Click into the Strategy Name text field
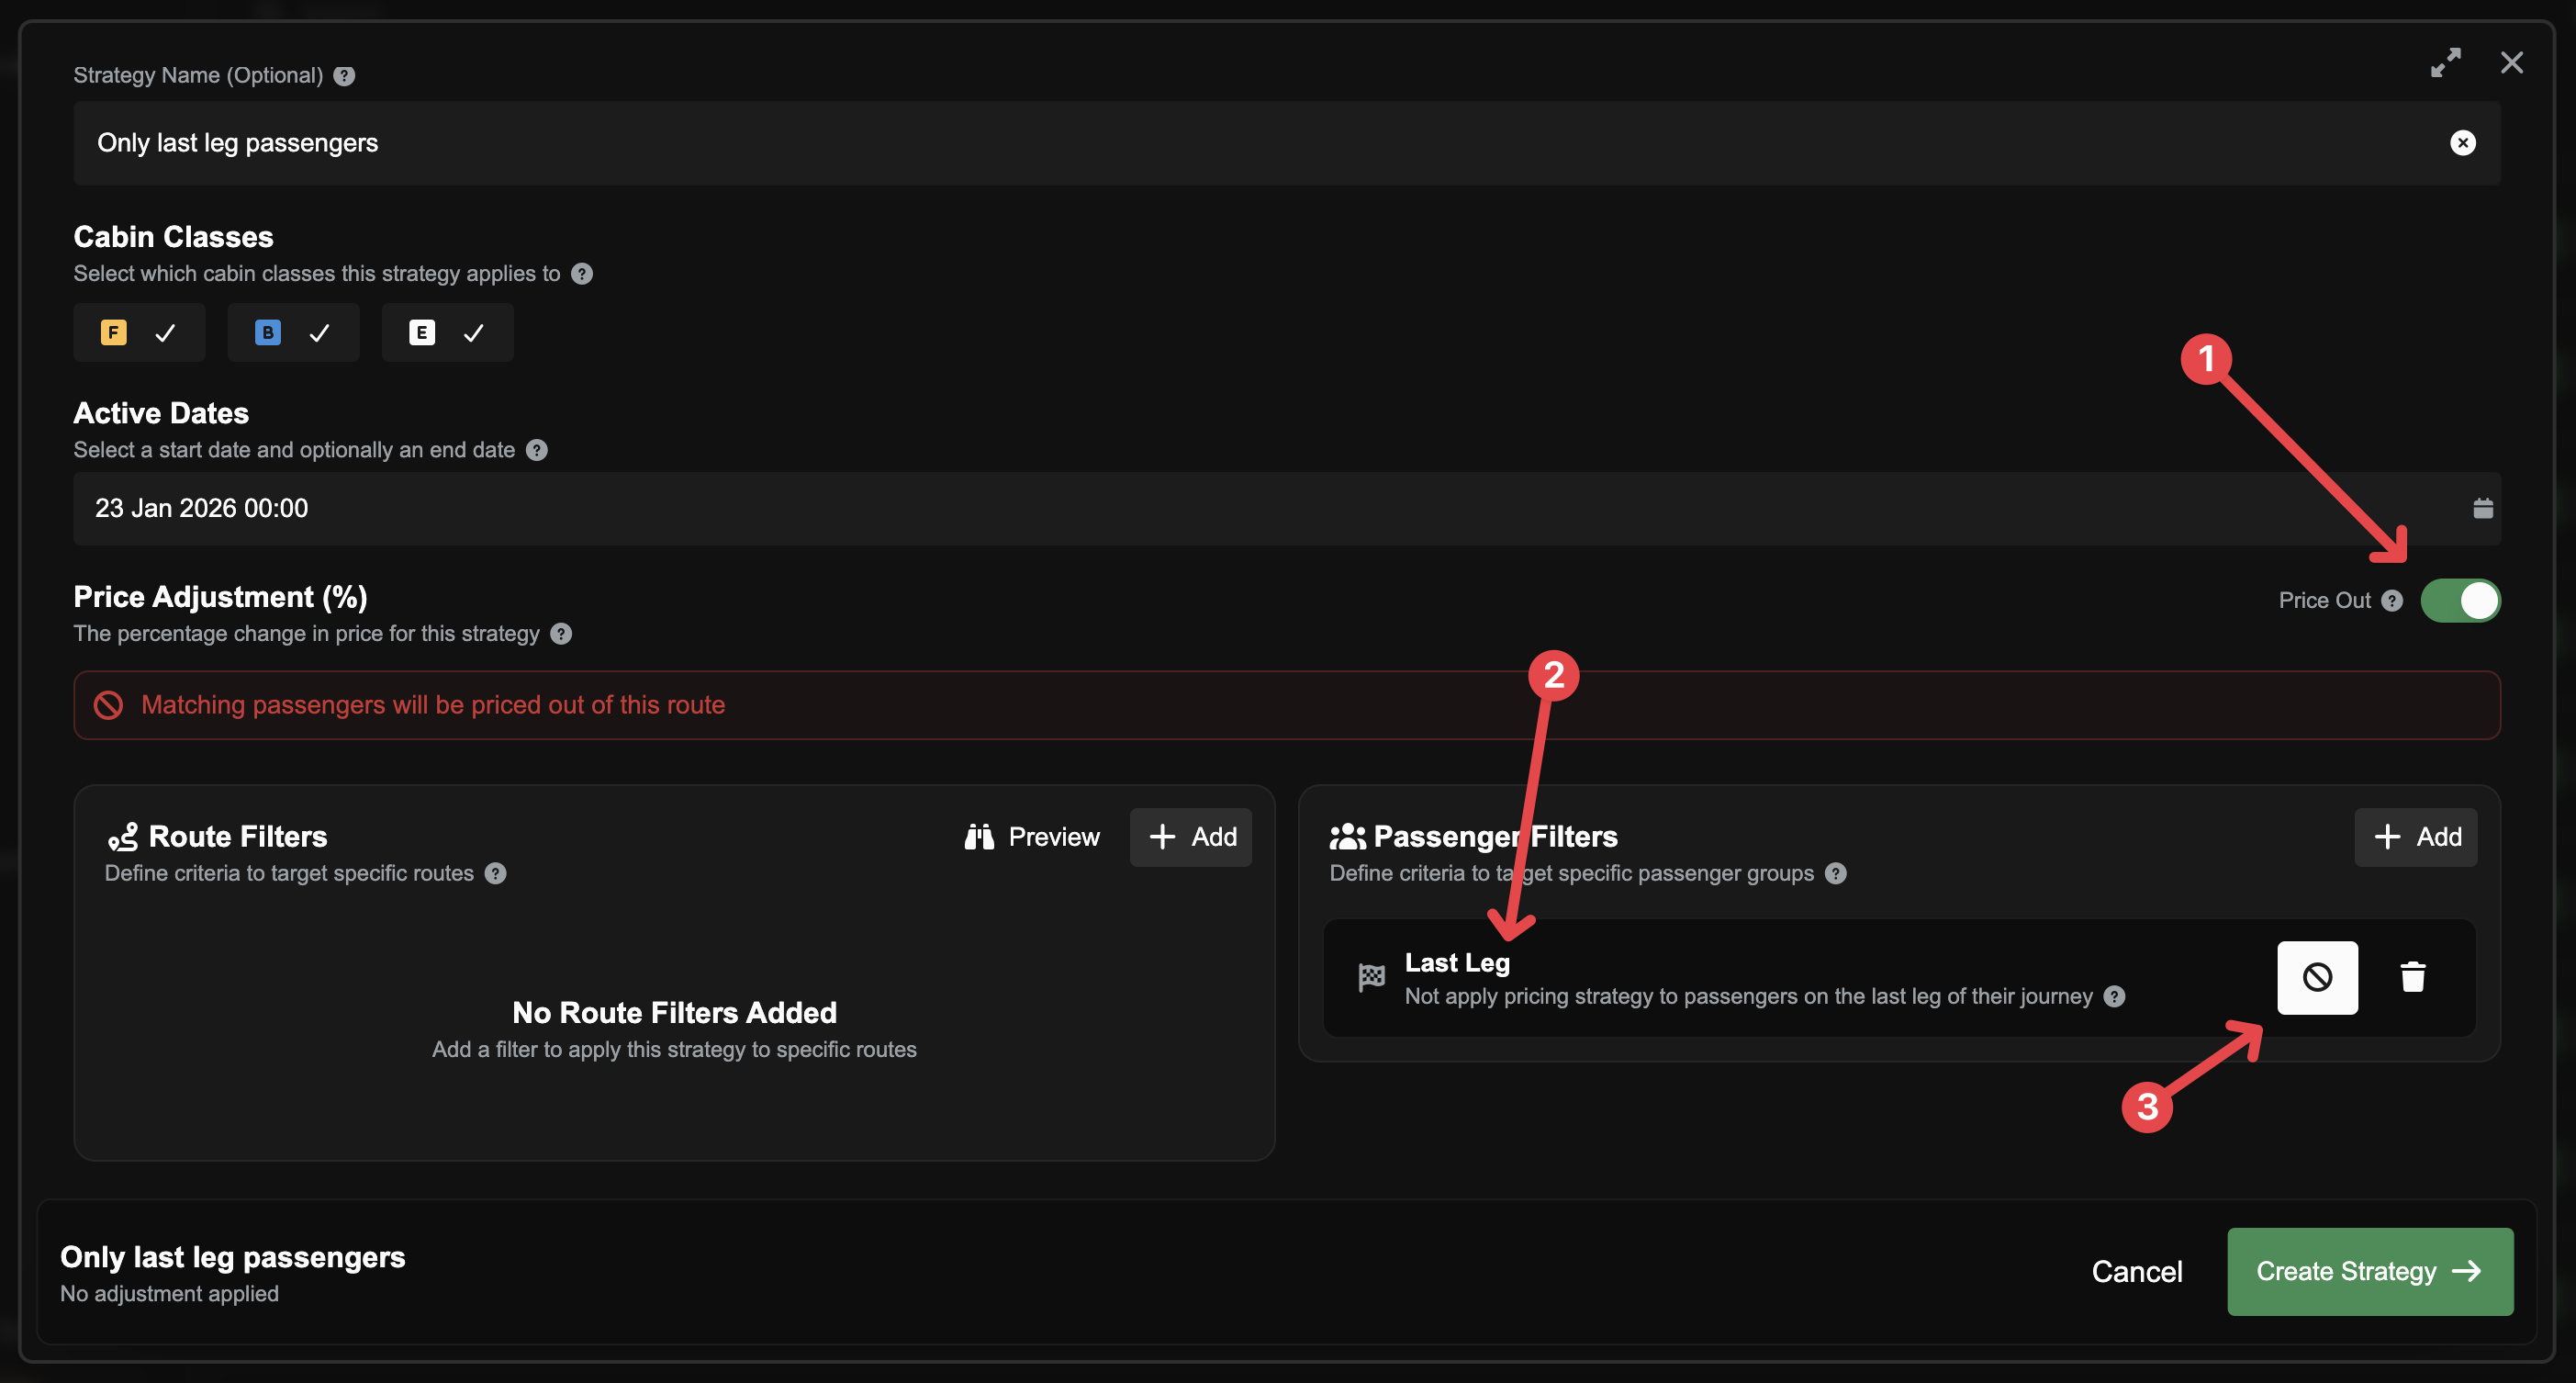This screenshot has height=1383, width=2576. point(1200,143)
